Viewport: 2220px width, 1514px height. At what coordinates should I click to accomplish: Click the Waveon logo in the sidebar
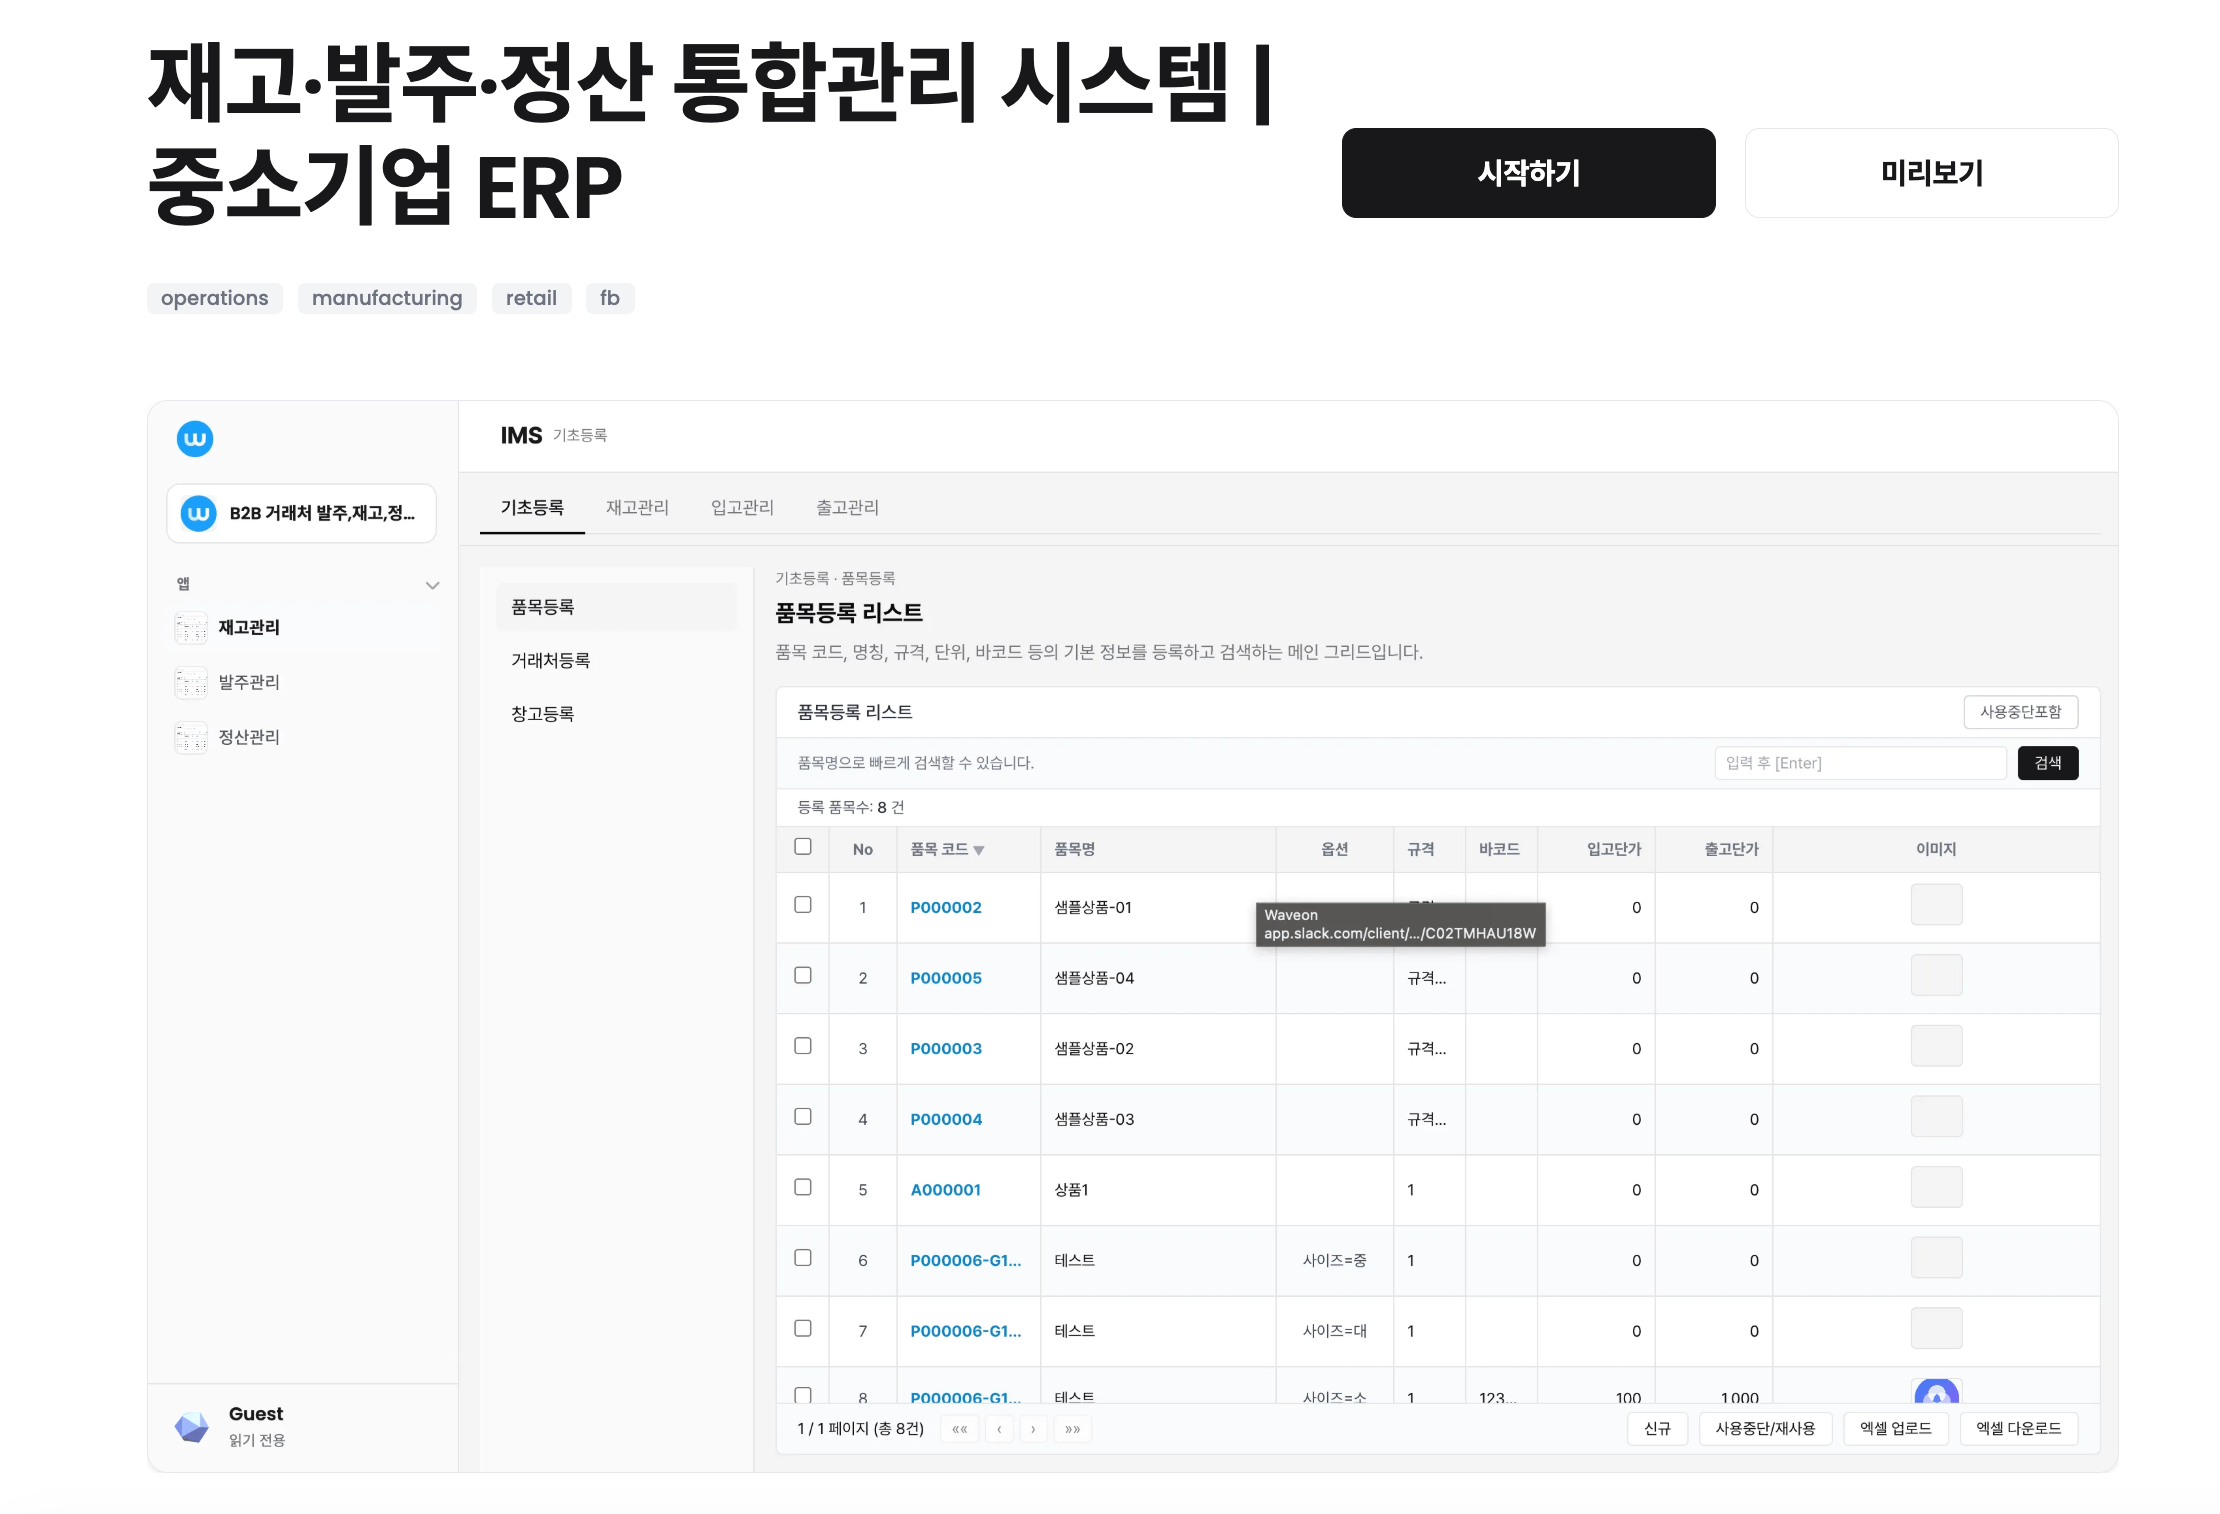[x=196, y=439]
